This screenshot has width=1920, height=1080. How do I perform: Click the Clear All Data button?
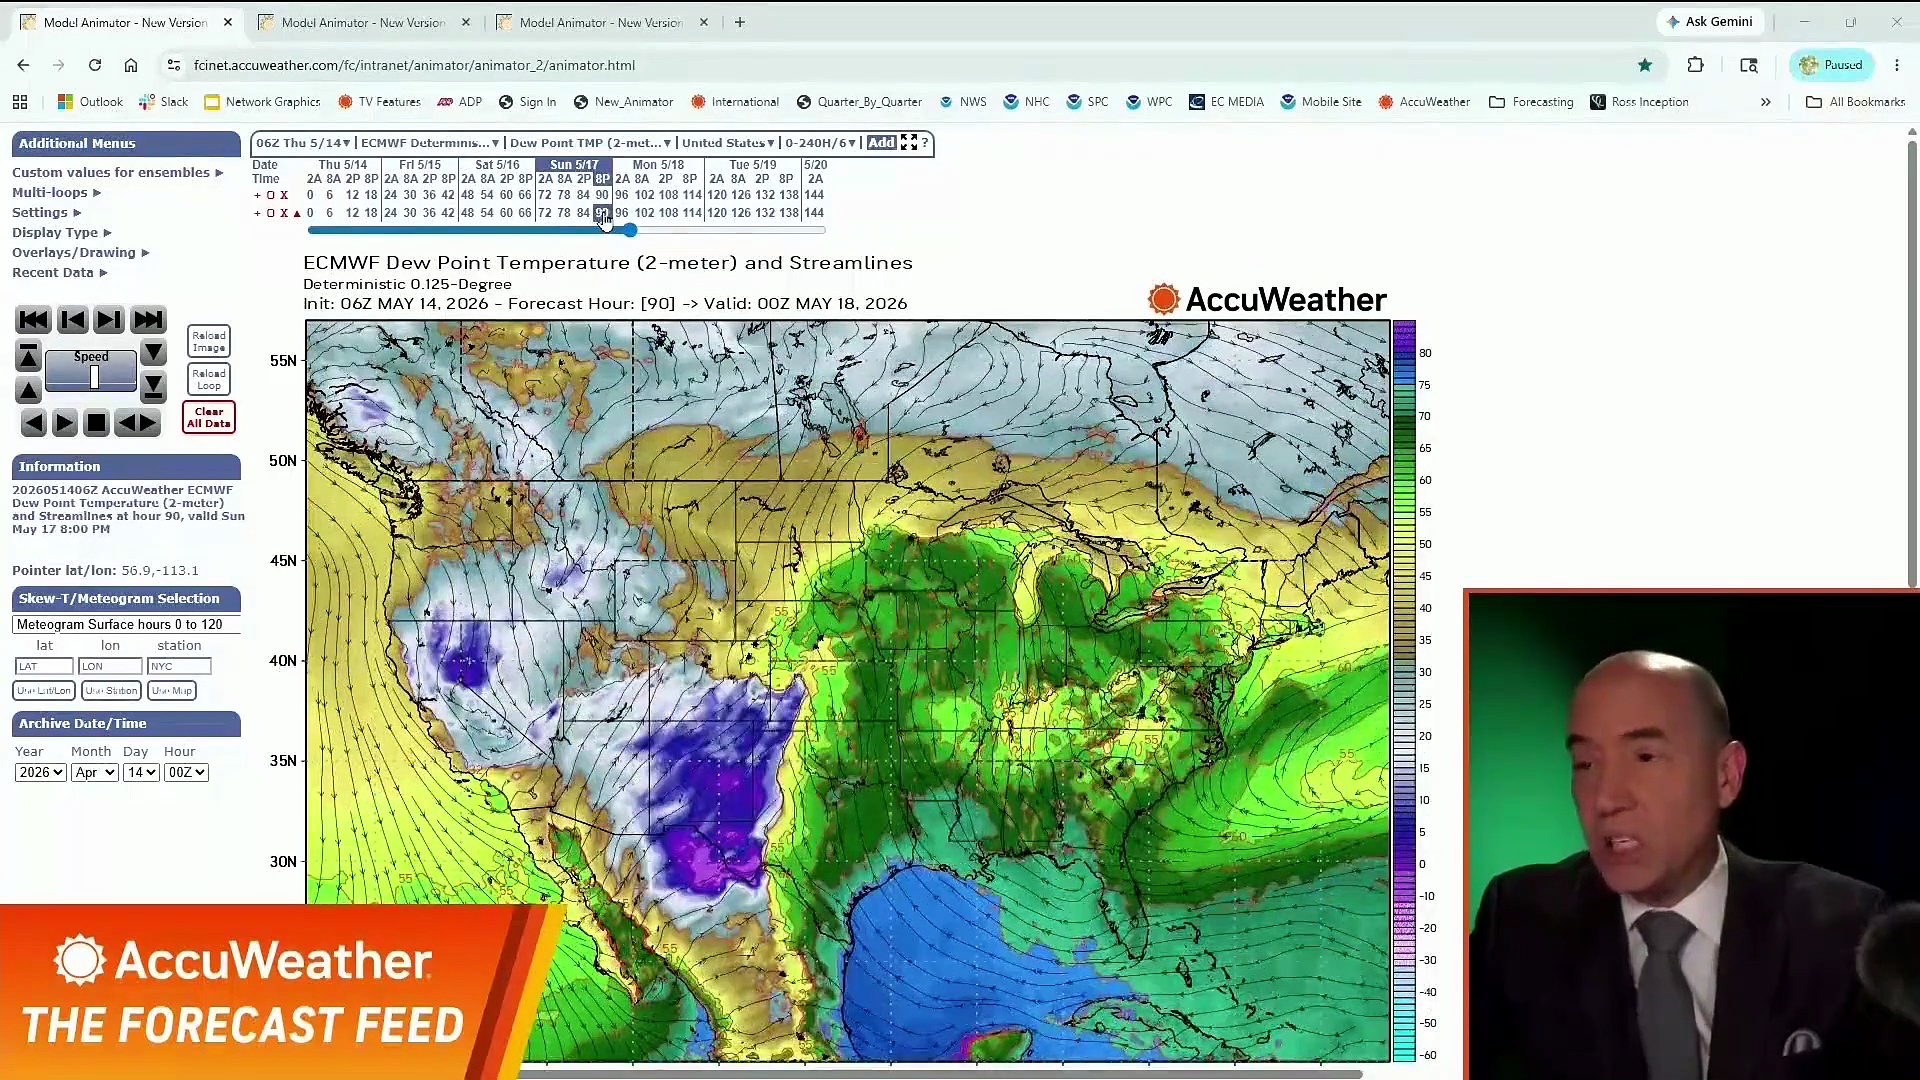click(209, 418)
